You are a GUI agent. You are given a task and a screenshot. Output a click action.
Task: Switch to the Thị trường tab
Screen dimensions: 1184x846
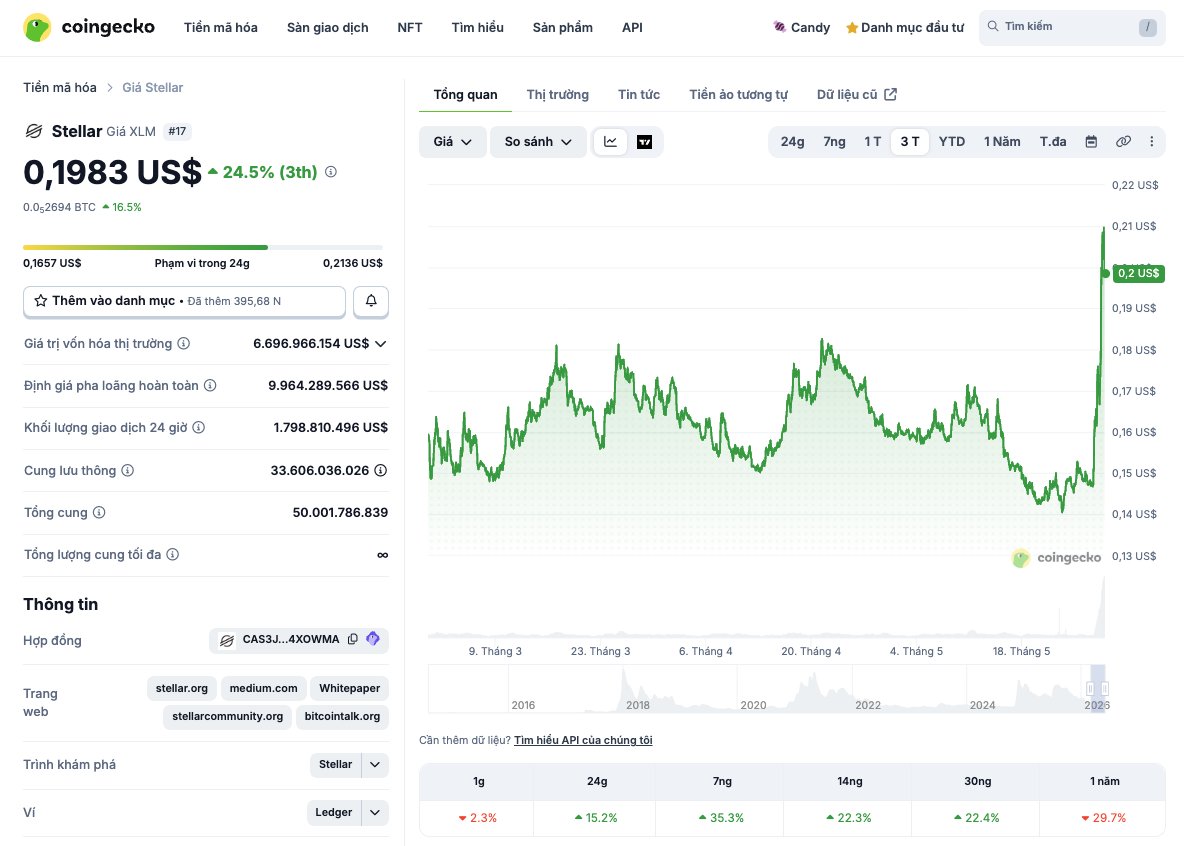coord(557,94)
